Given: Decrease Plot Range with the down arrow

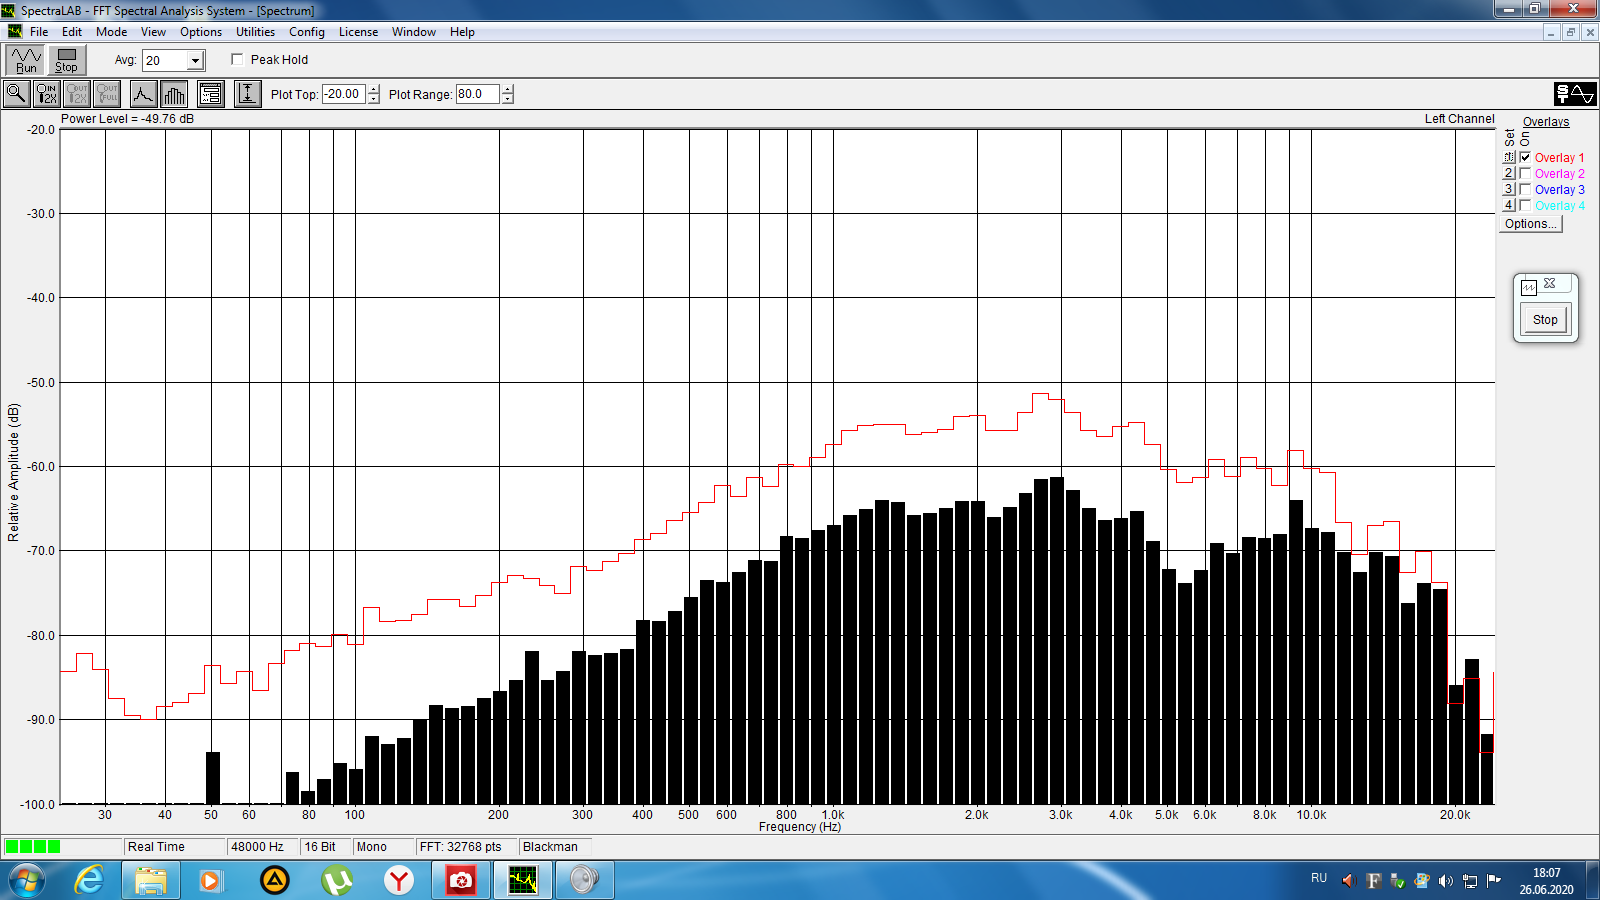Looking at the screenshot, I should pos(508,99).
